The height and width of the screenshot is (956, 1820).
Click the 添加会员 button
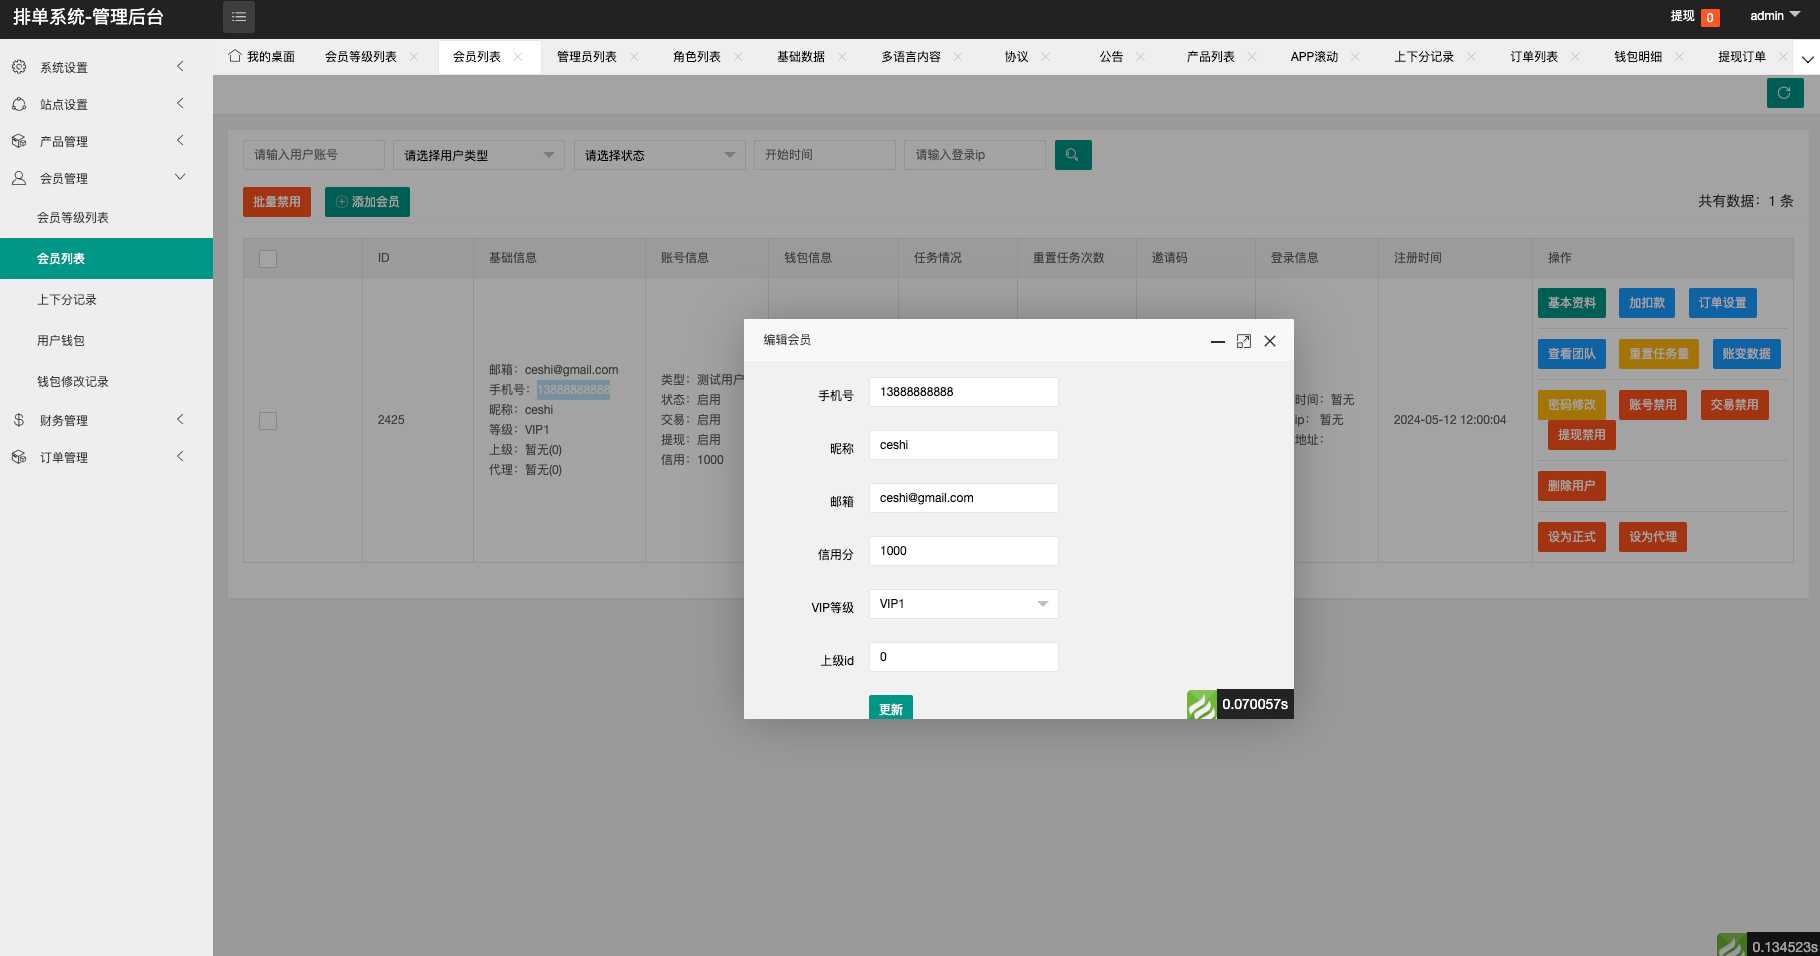pyautogui.click(x=367, y=202)
